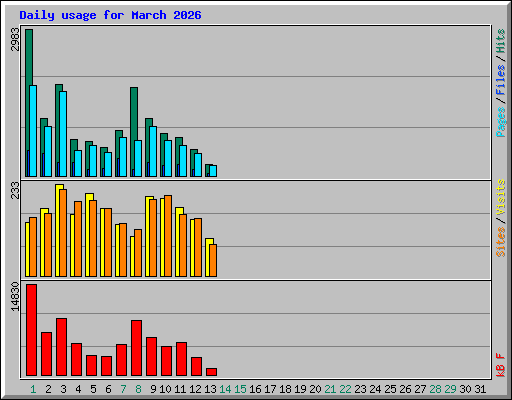Click x-axis day label 29
The width and height of the screenshot is (512, 400).
point(450,389)
